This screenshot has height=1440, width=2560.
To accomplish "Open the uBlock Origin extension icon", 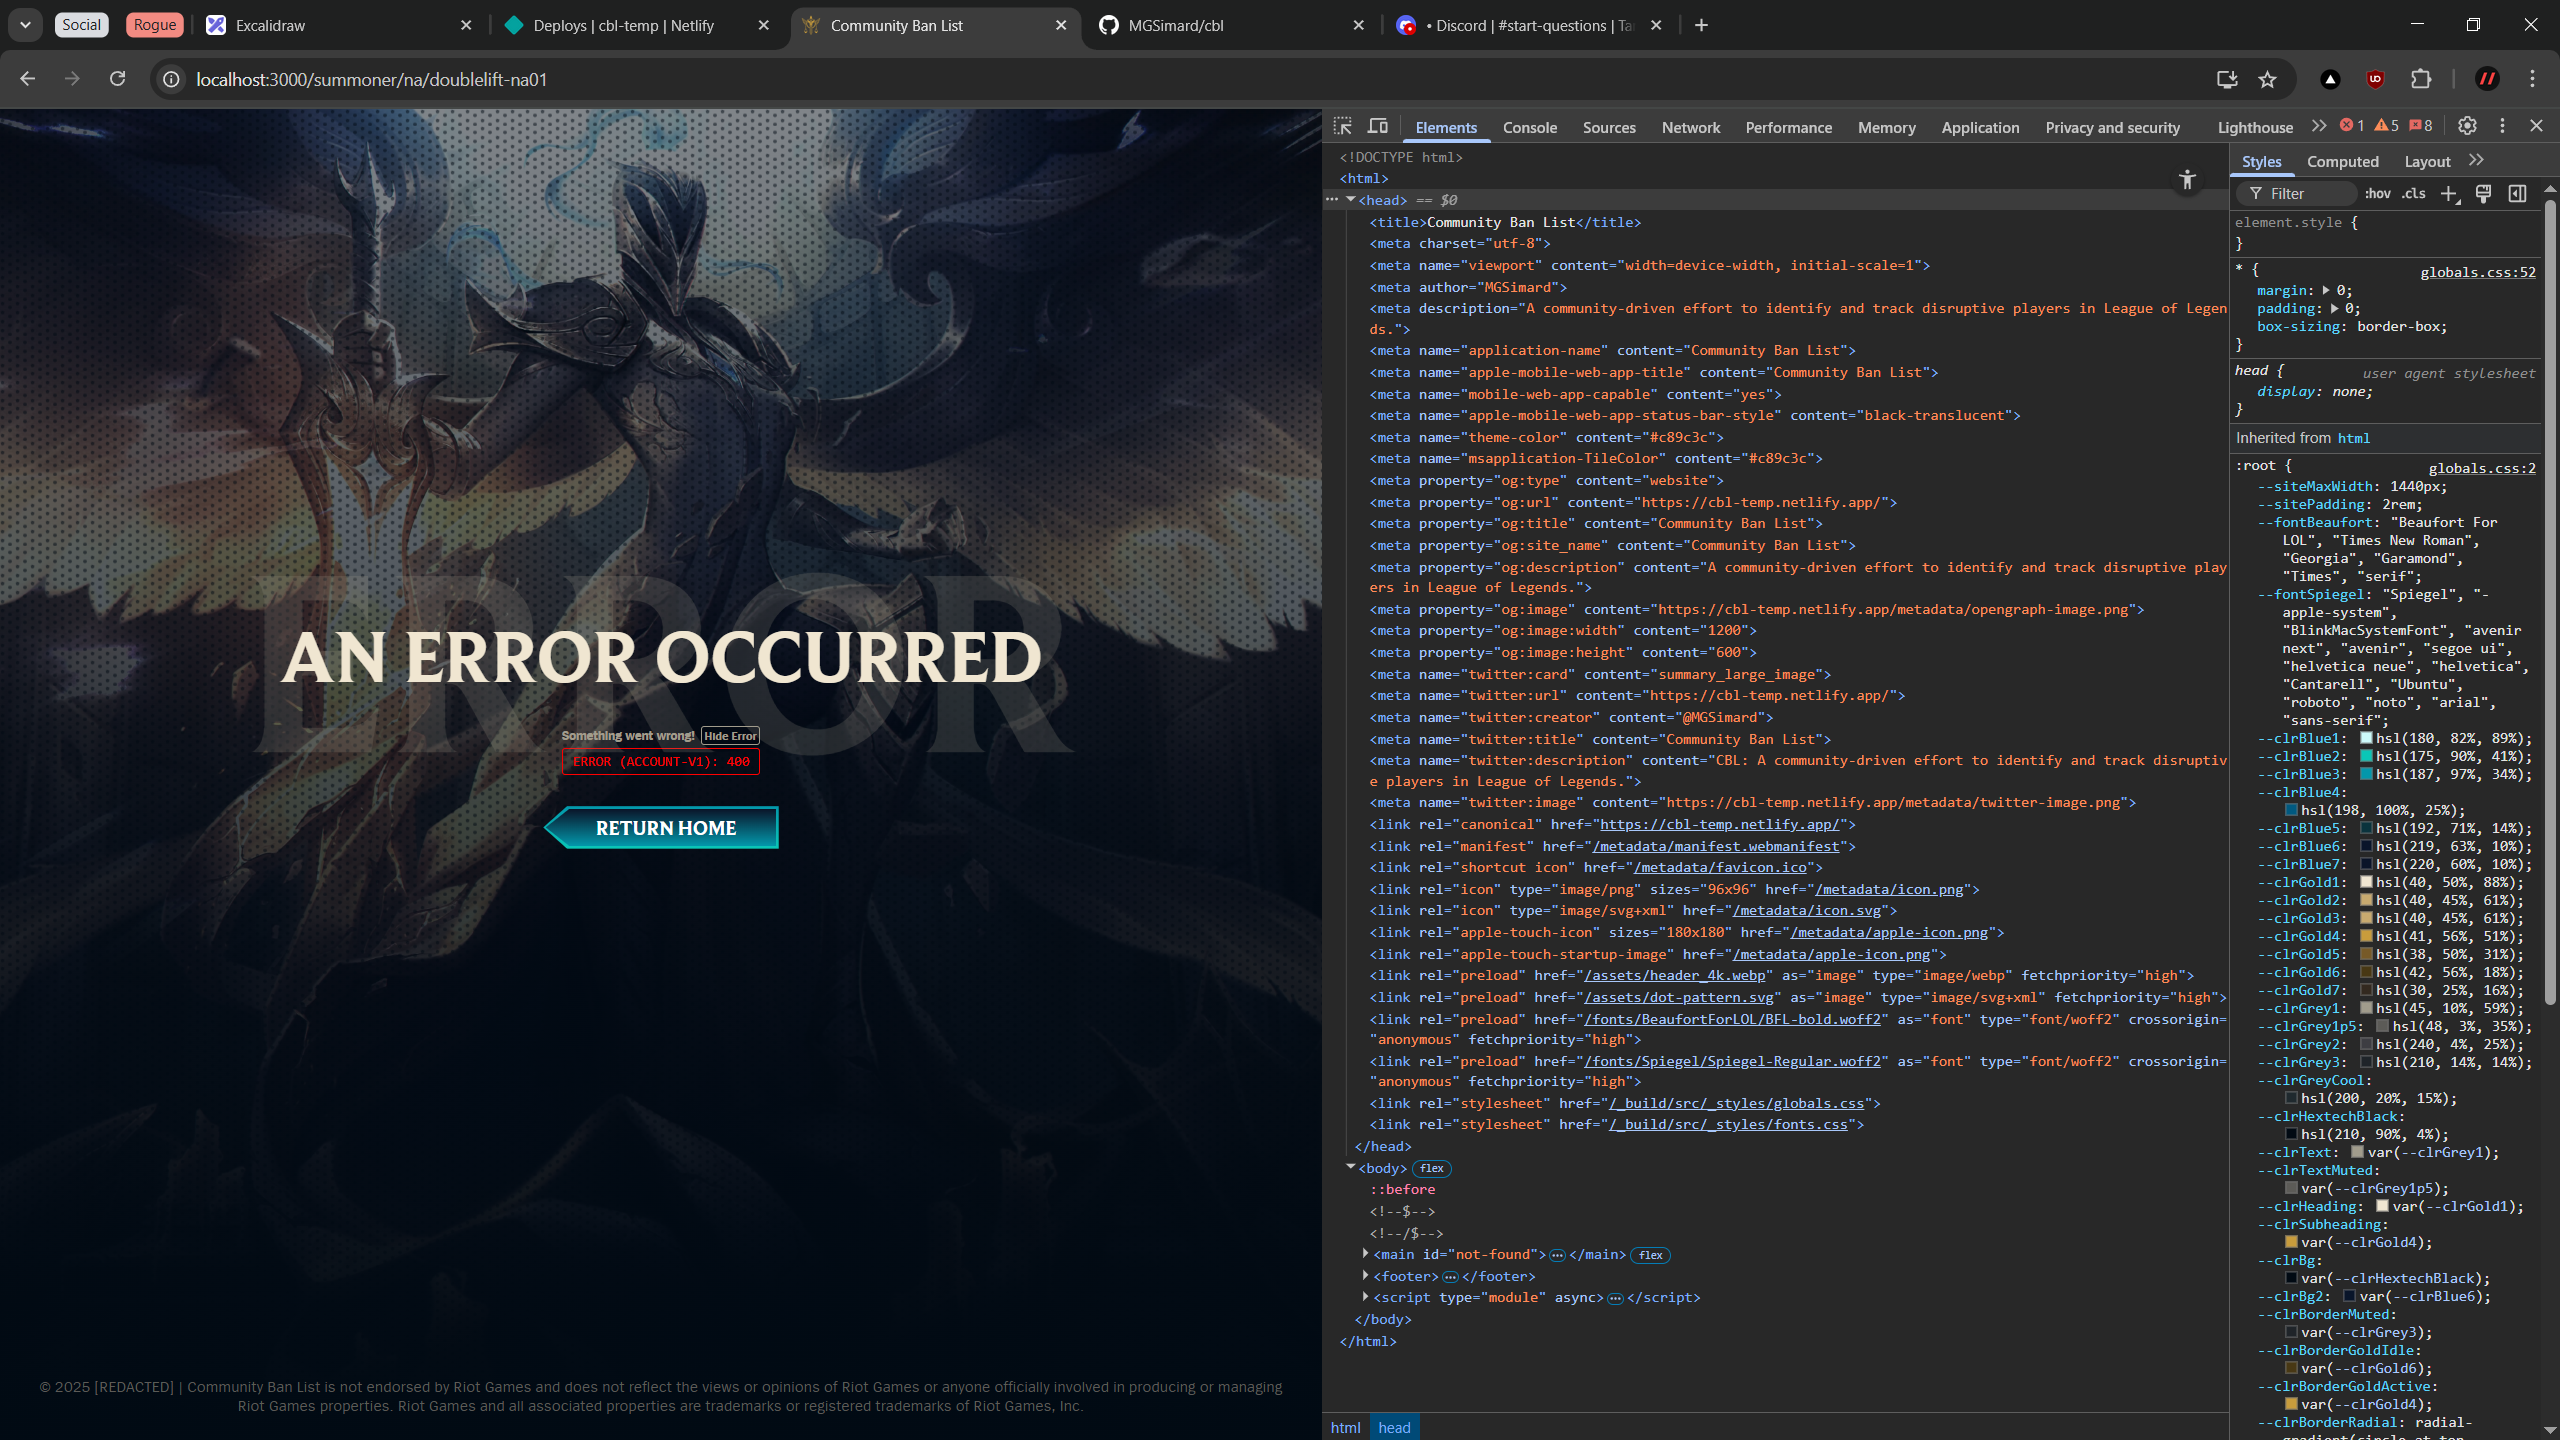I will point(2376,79).
